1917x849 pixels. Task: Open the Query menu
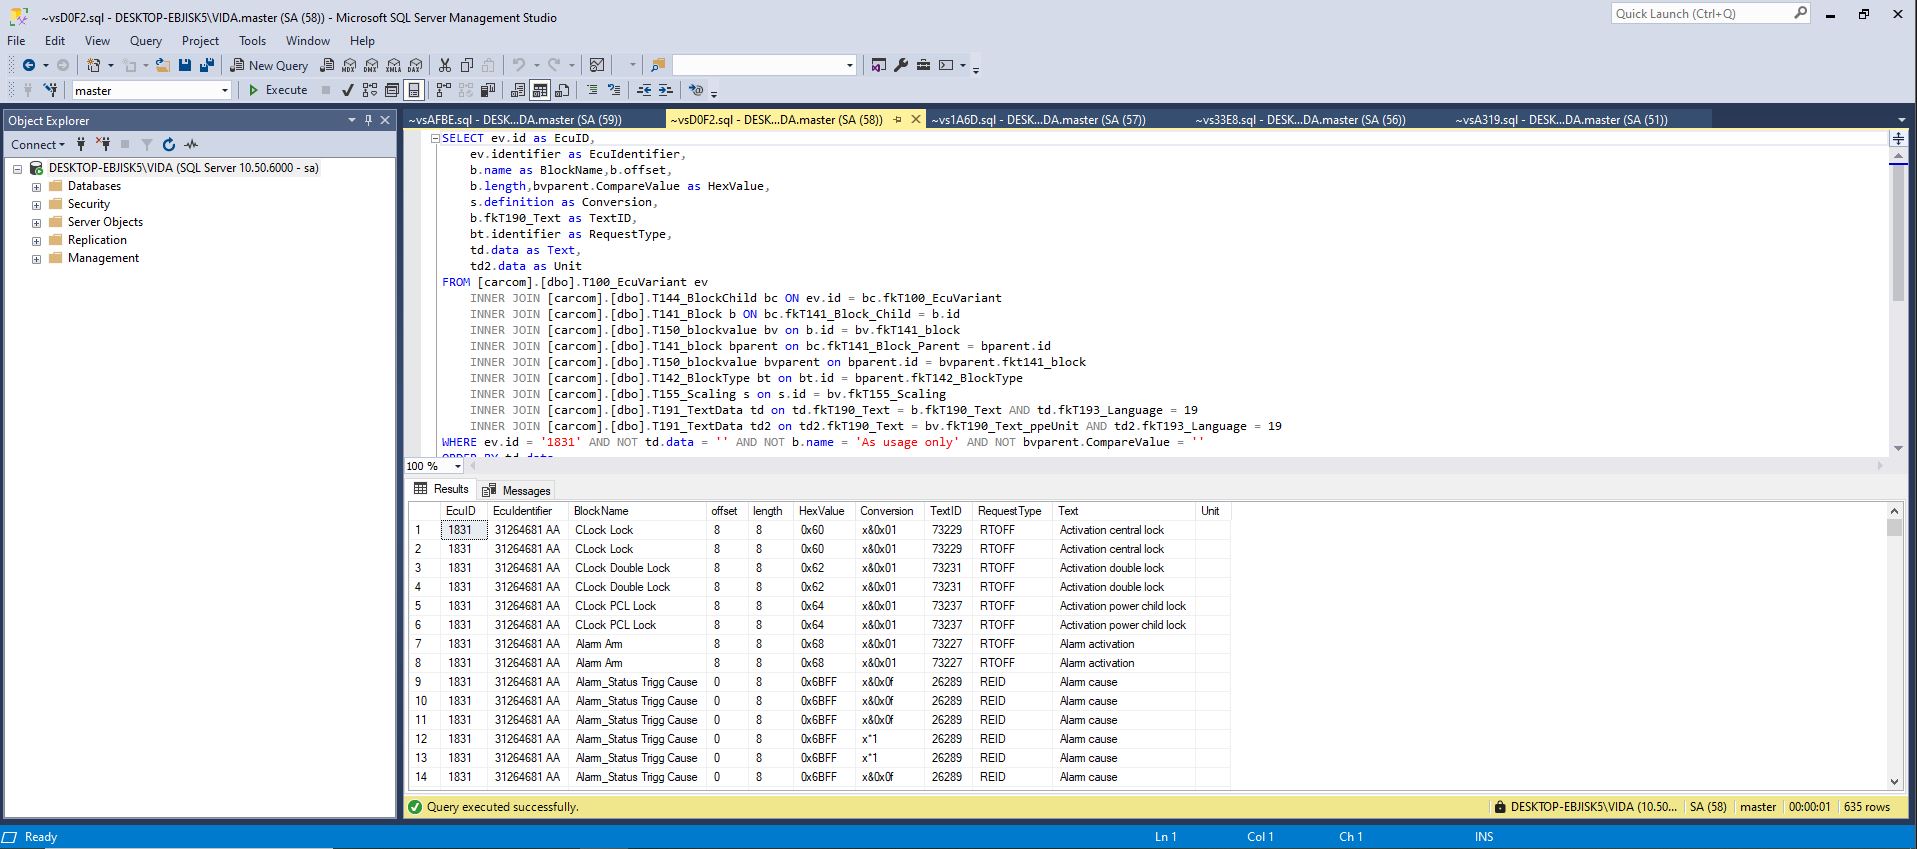146,41
